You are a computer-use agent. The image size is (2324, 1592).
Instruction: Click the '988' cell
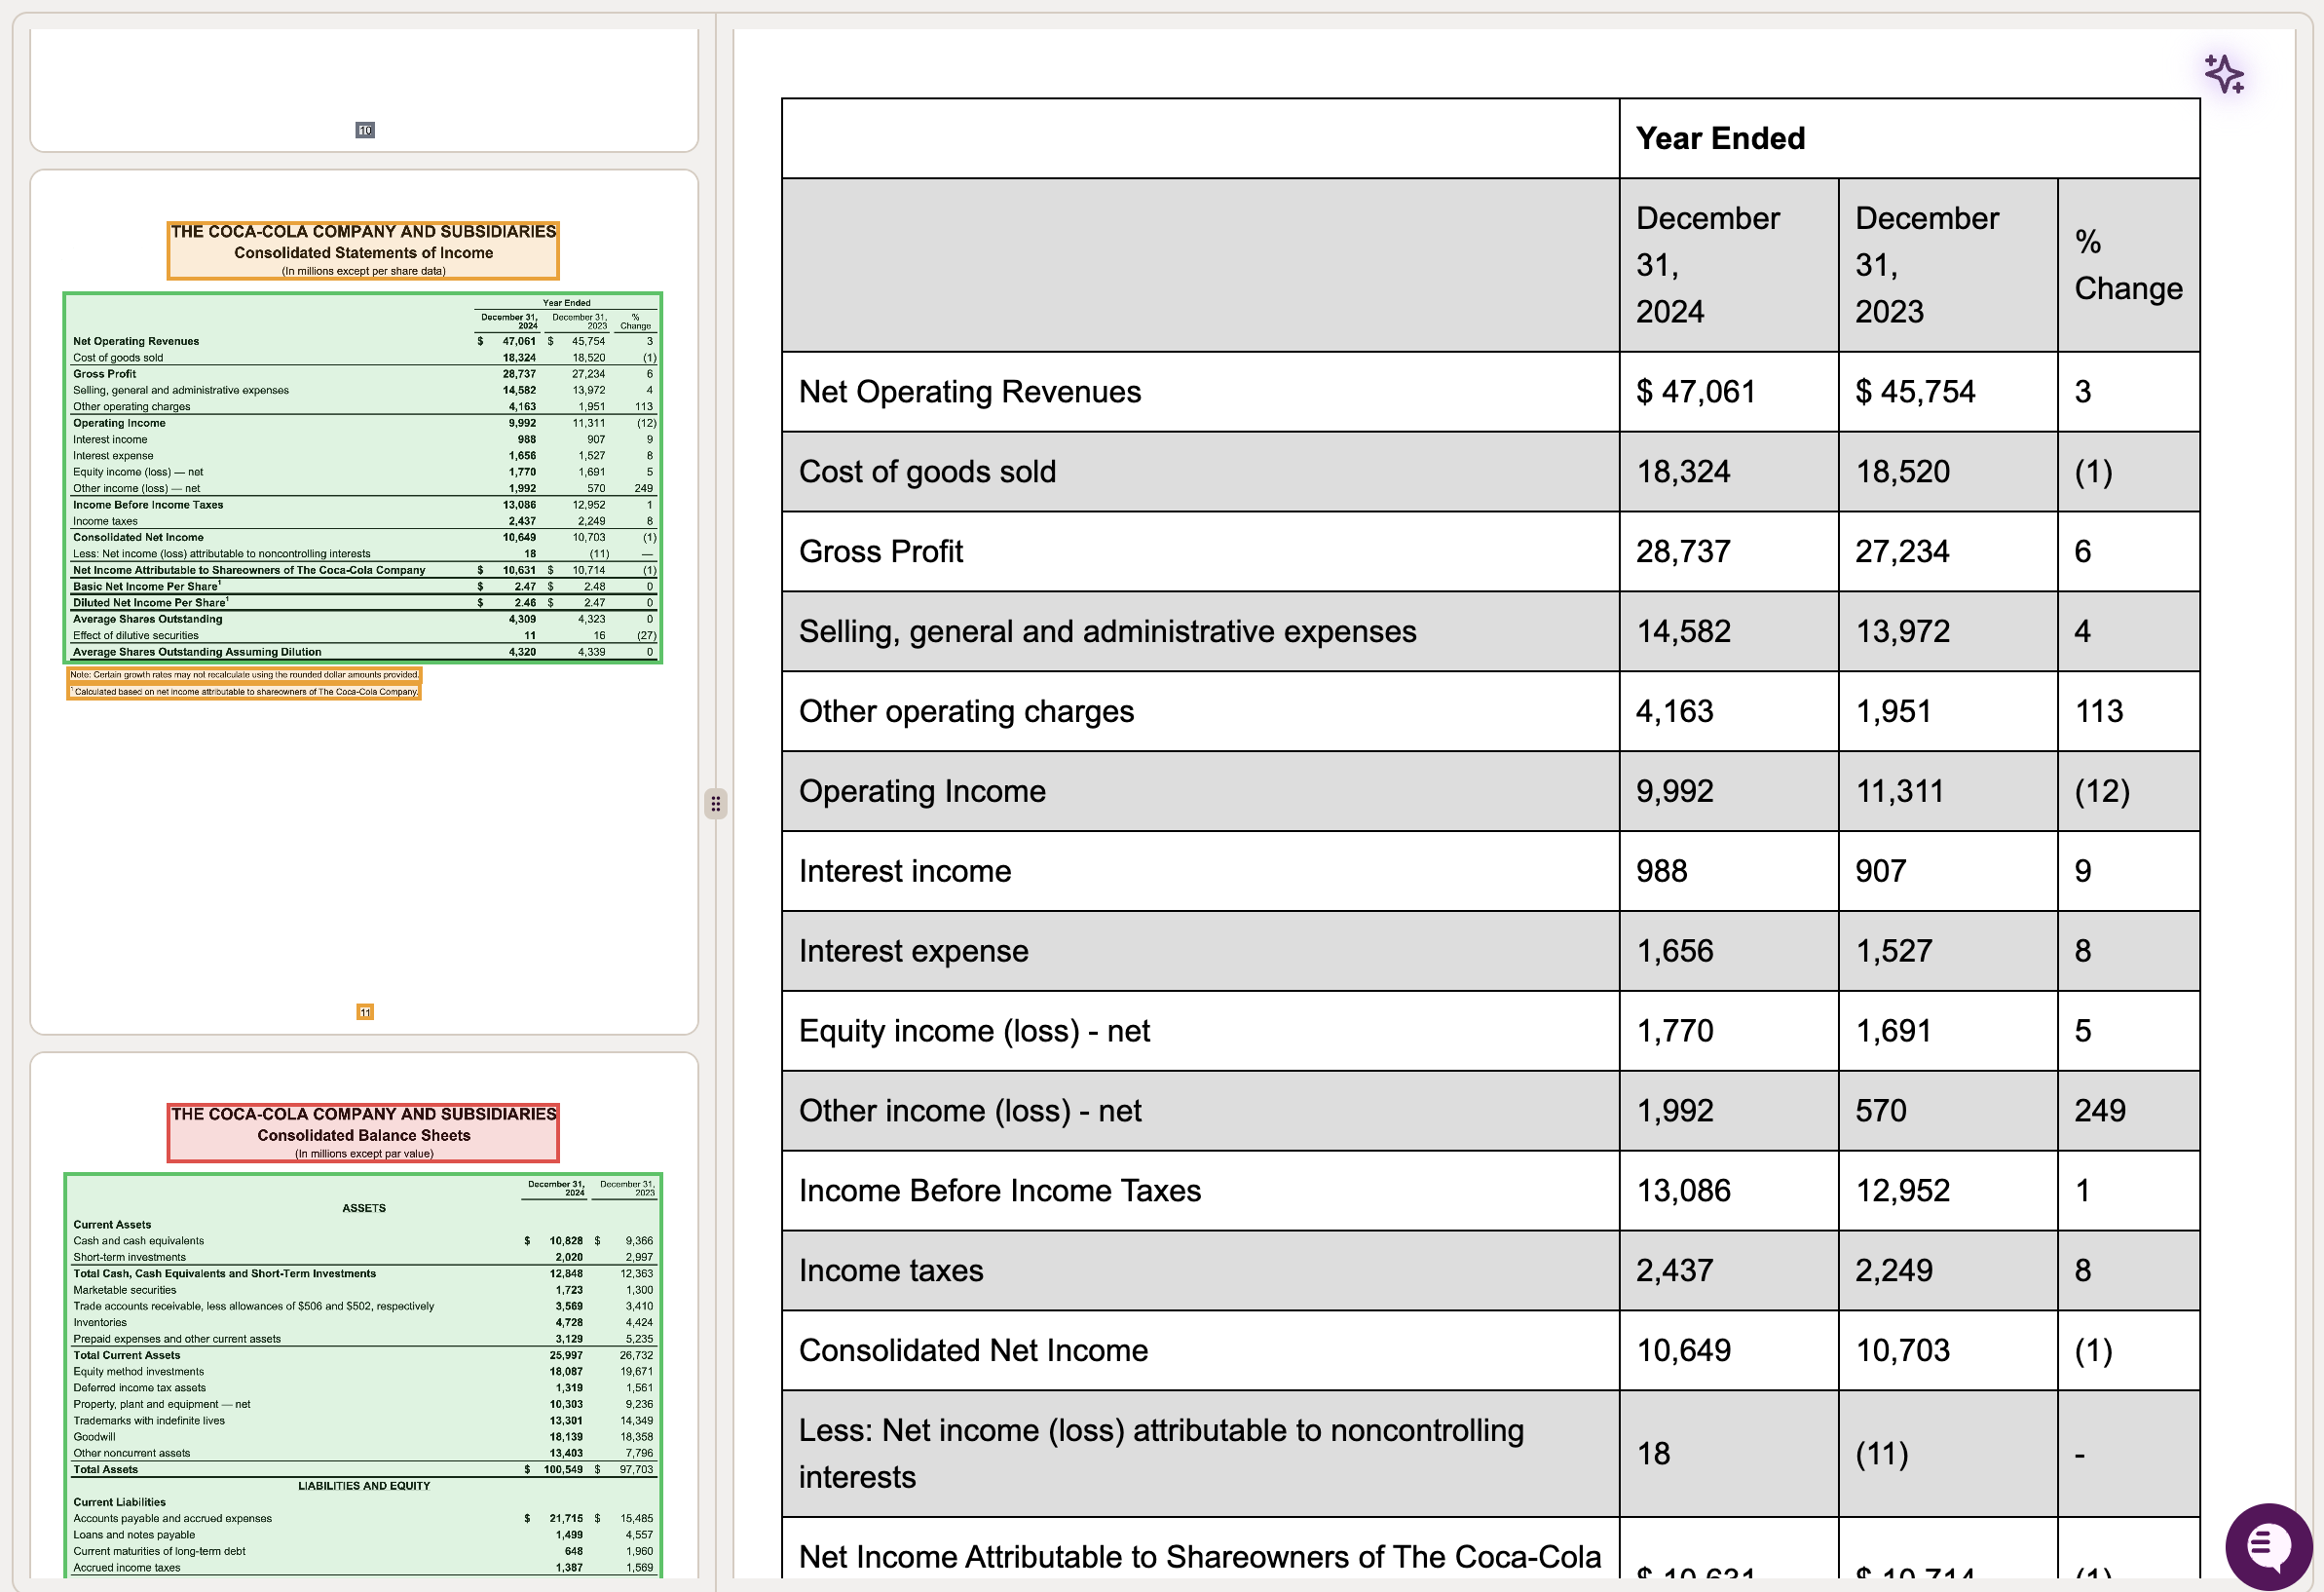tap(1728, 872)
